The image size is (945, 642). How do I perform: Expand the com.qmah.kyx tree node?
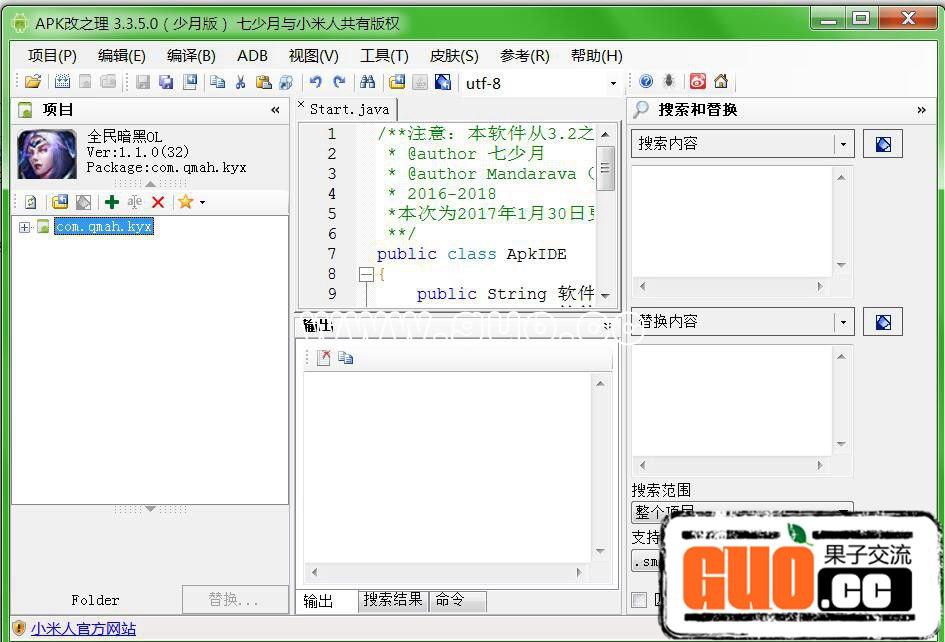click(24, 227)
